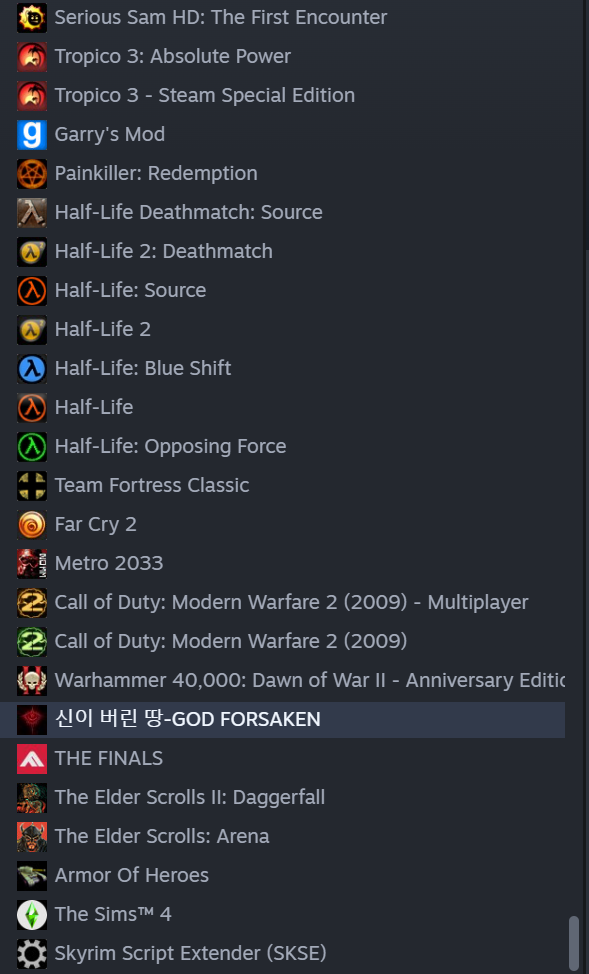
Task: Click the Serious Sam HD bomb icon
Action: 32,18
